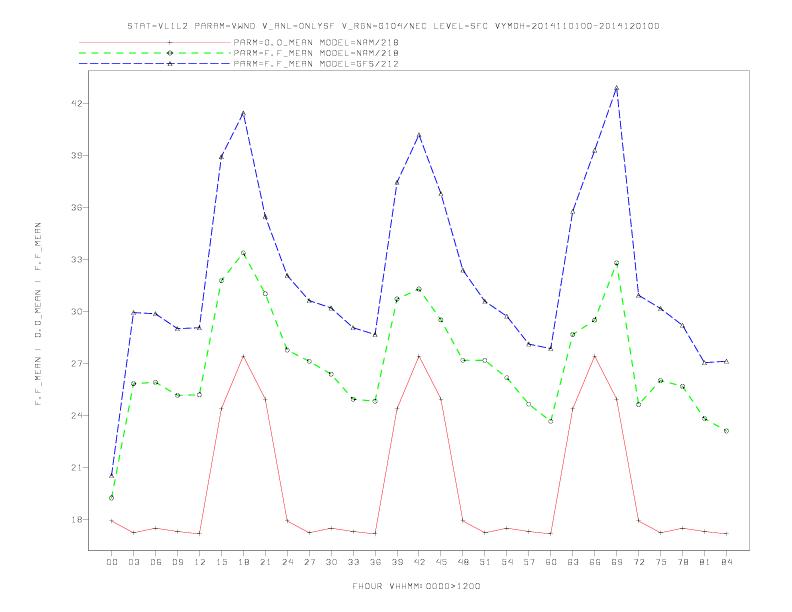Image resolution: width=792 pixels, height=612 pixels.
Task: Click x-axis tick label 15
Action: [x=221, y=562]
